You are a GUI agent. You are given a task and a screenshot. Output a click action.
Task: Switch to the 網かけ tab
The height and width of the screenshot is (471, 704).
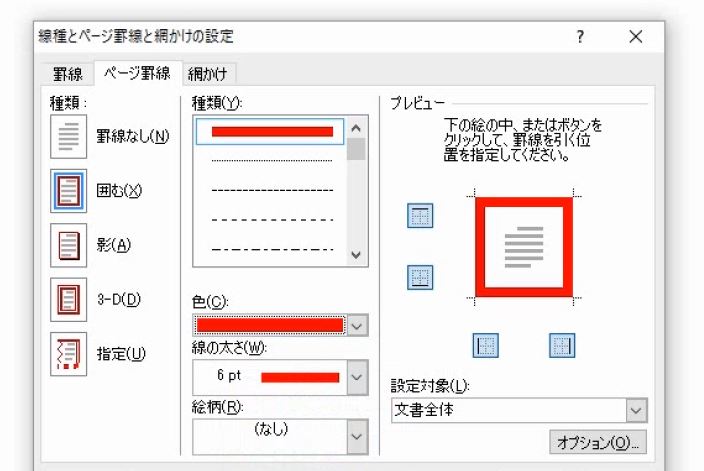point(208,74)
